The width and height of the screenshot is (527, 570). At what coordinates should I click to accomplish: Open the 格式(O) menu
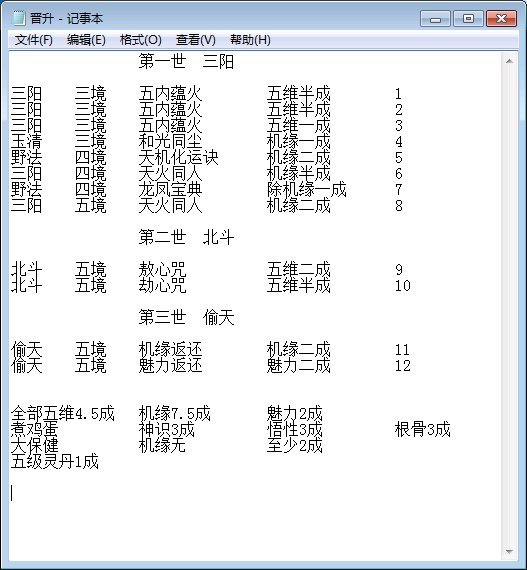point(141,40)
